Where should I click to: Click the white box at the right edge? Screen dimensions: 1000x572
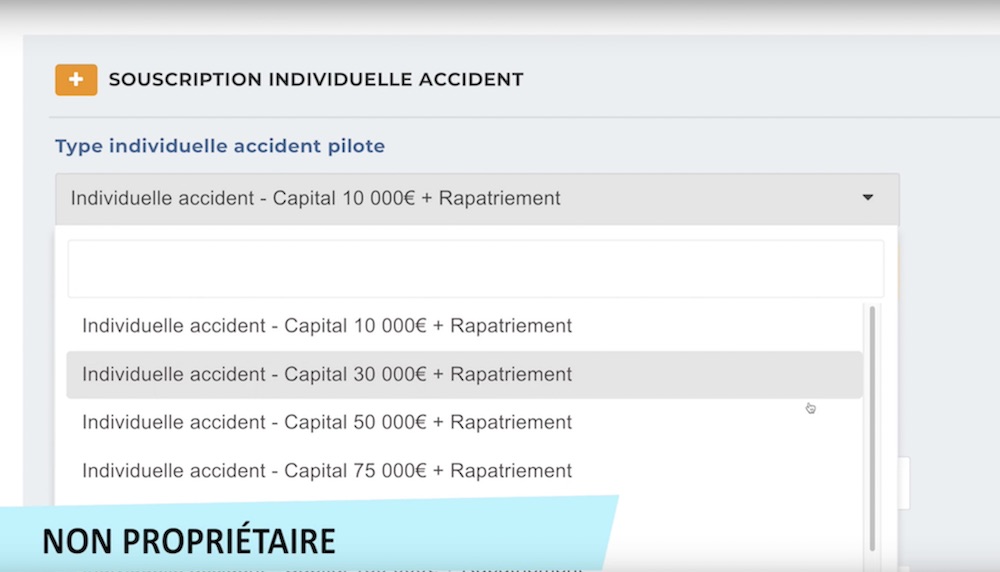[x=904, y=483]
